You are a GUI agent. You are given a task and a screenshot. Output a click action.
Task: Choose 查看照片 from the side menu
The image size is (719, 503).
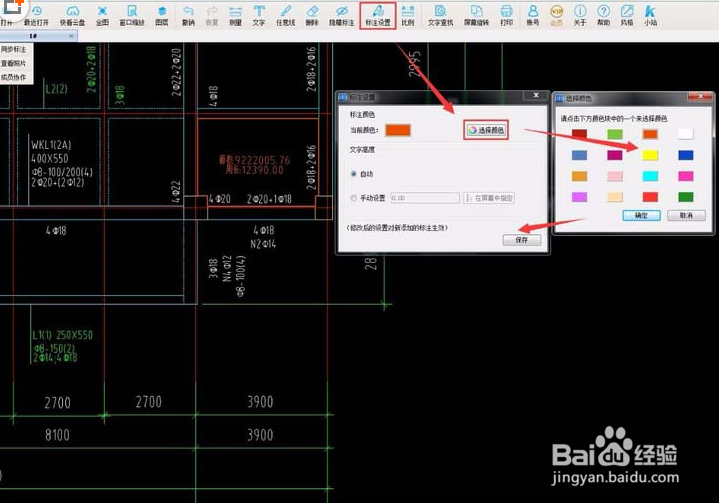(x=14, y=63)
